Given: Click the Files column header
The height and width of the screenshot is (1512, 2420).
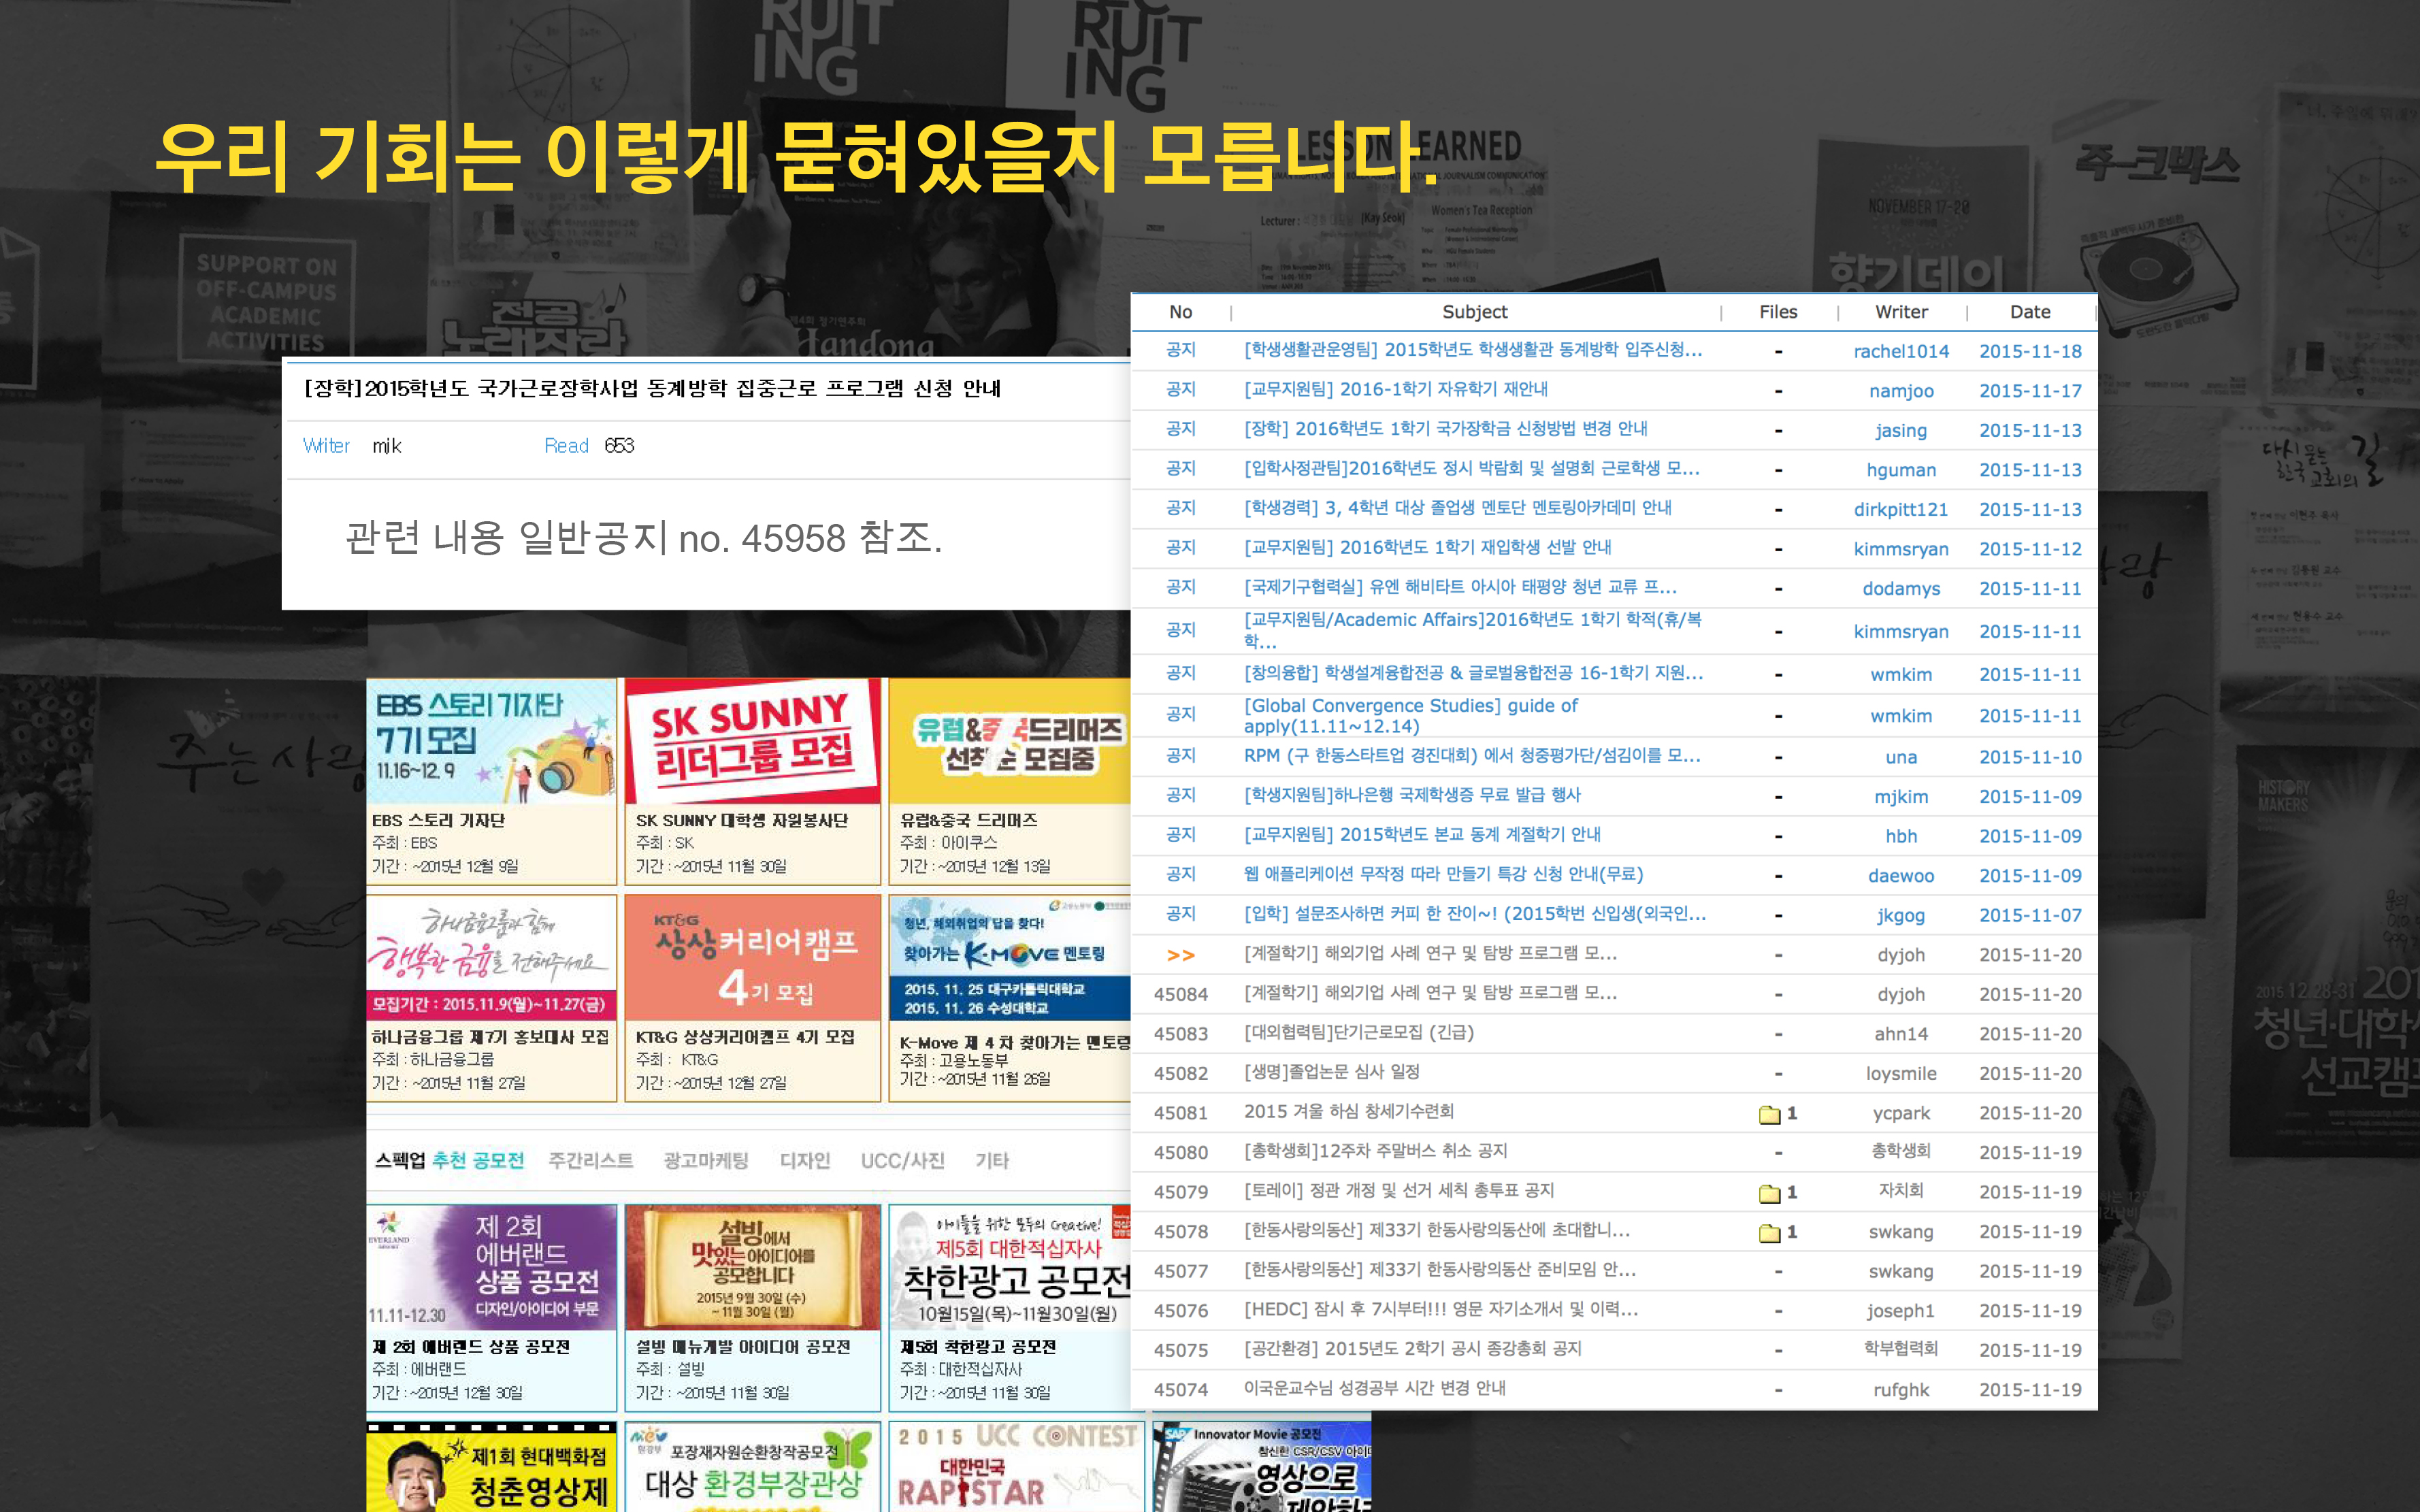Looking at the screenshot, I should click(x=1778, y=312).
